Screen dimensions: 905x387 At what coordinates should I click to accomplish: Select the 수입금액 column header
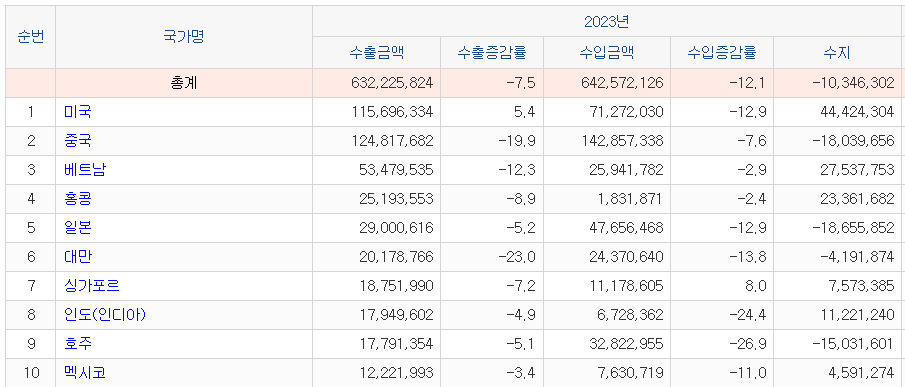[x=607, y=53]
